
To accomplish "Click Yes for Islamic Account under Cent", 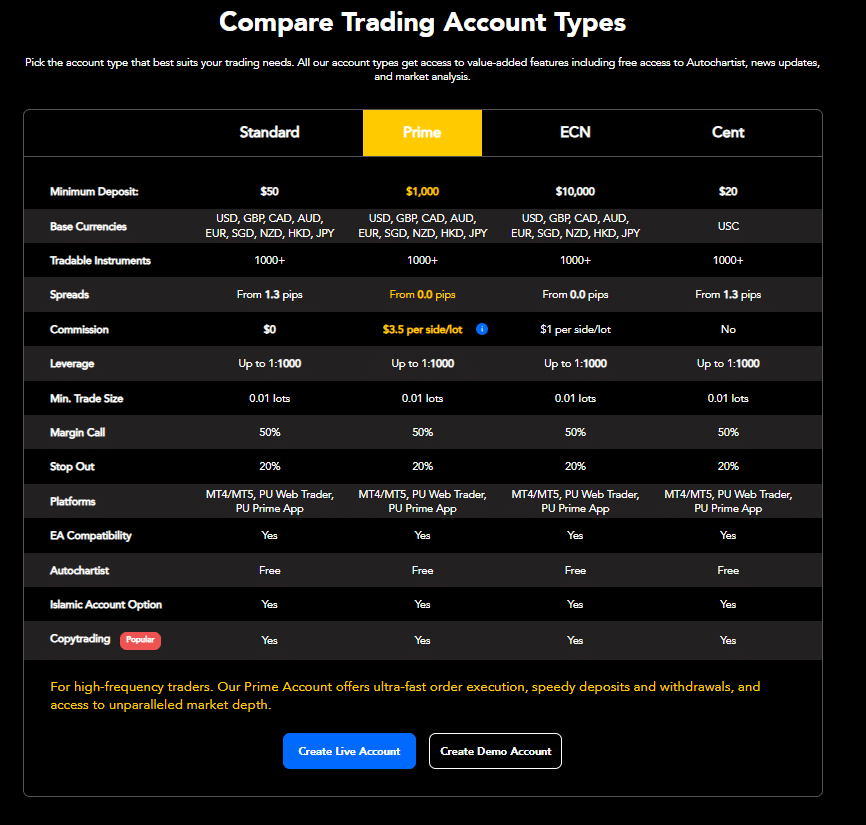I will [x=728, y=604].
